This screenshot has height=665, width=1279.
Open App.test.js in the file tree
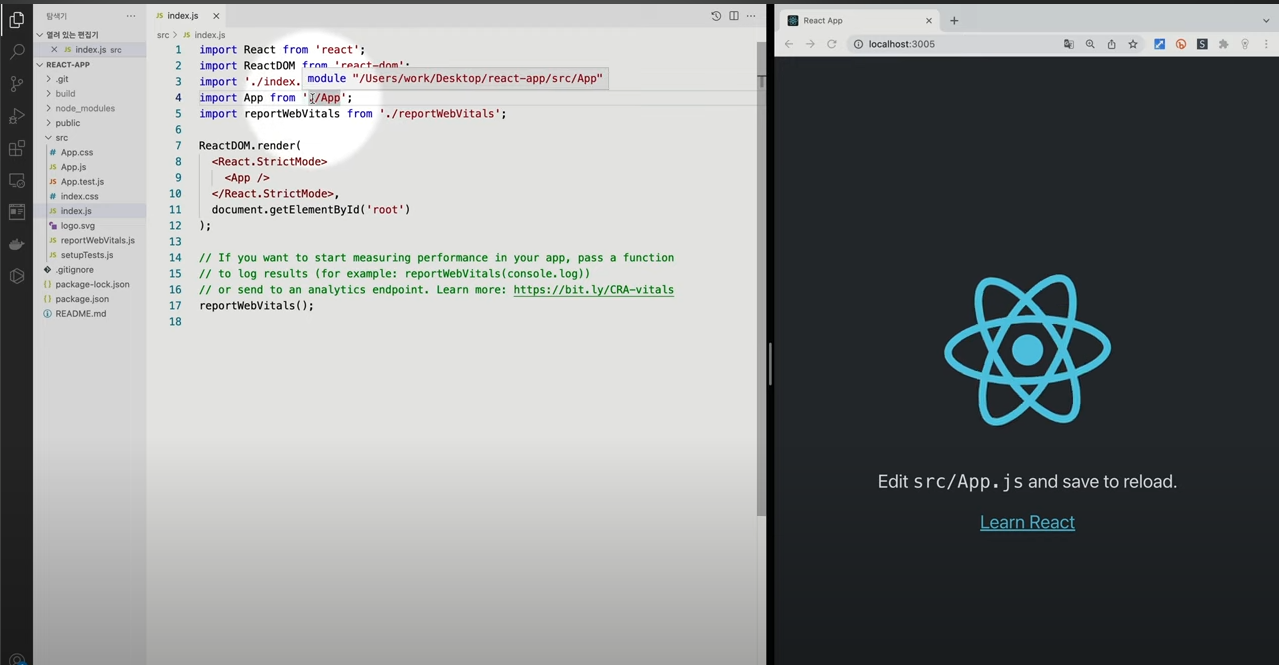coord(82,182)
